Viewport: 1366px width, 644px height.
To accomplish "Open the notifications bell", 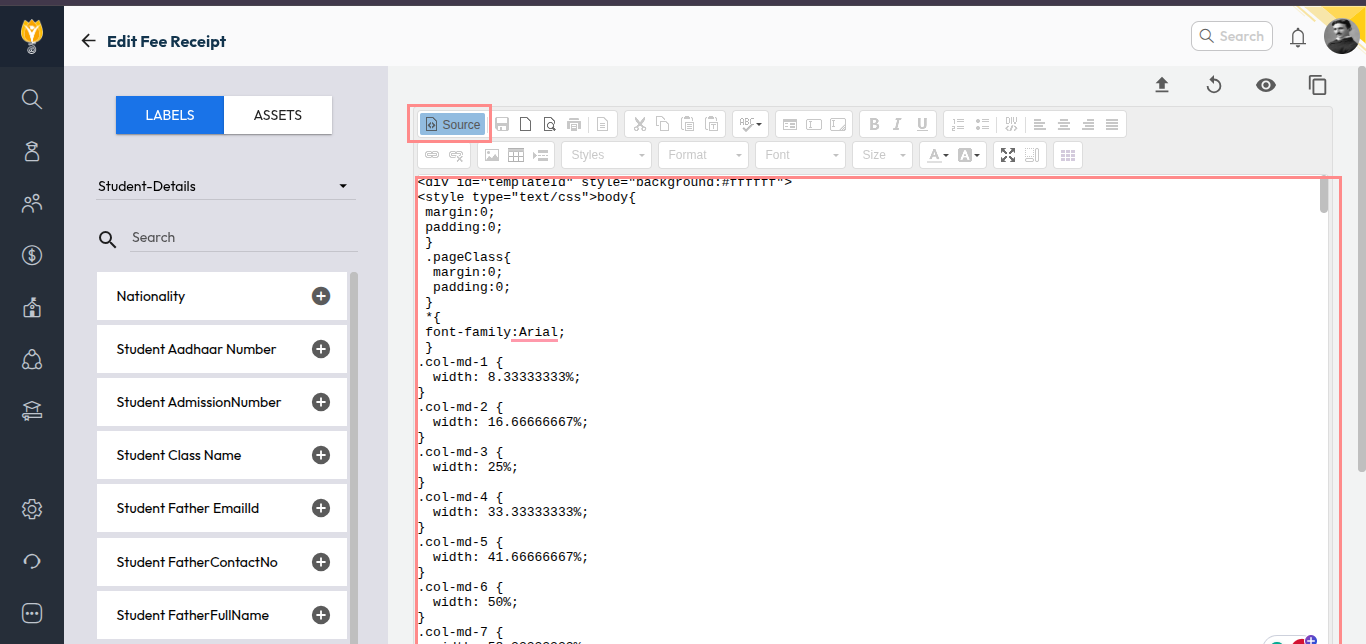I will [1298, 38].
